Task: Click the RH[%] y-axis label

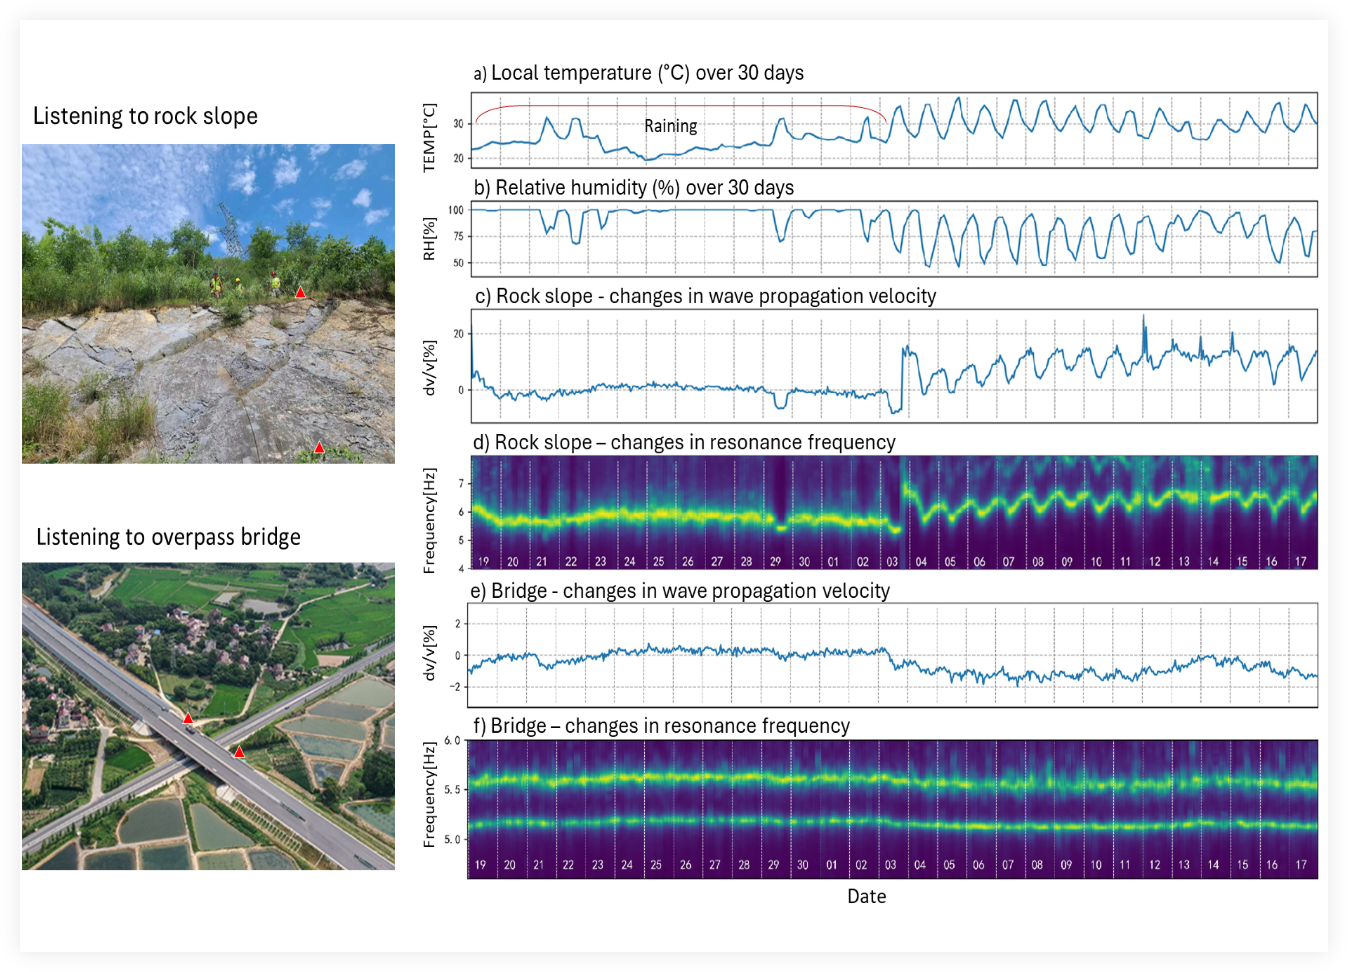Action: (x=429, y=239)
